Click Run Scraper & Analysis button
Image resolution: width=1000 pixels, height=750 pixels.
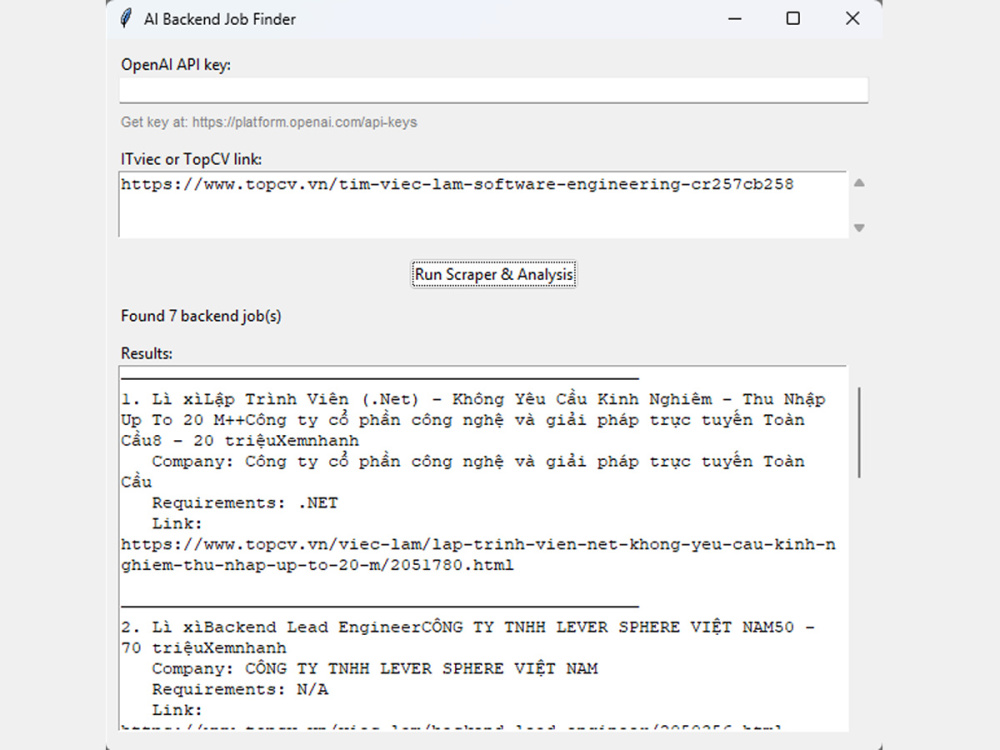click(x=494, y=274)
